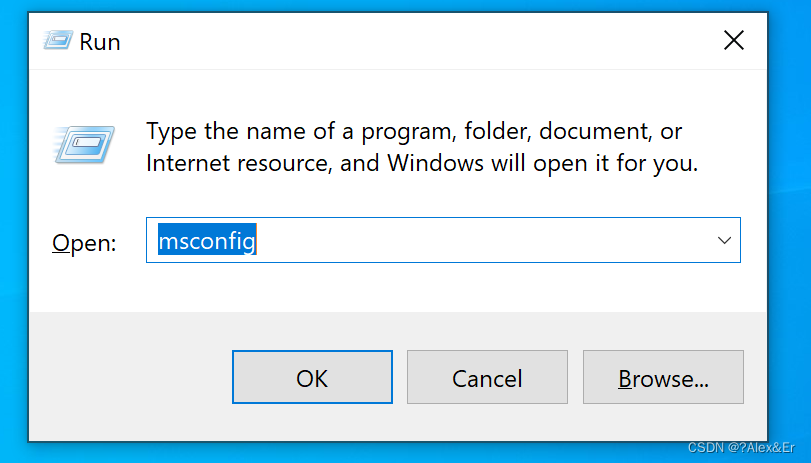This screenshot has height=463, width=811.
Task: Click the "Run" title text
Action: [100, 42]
